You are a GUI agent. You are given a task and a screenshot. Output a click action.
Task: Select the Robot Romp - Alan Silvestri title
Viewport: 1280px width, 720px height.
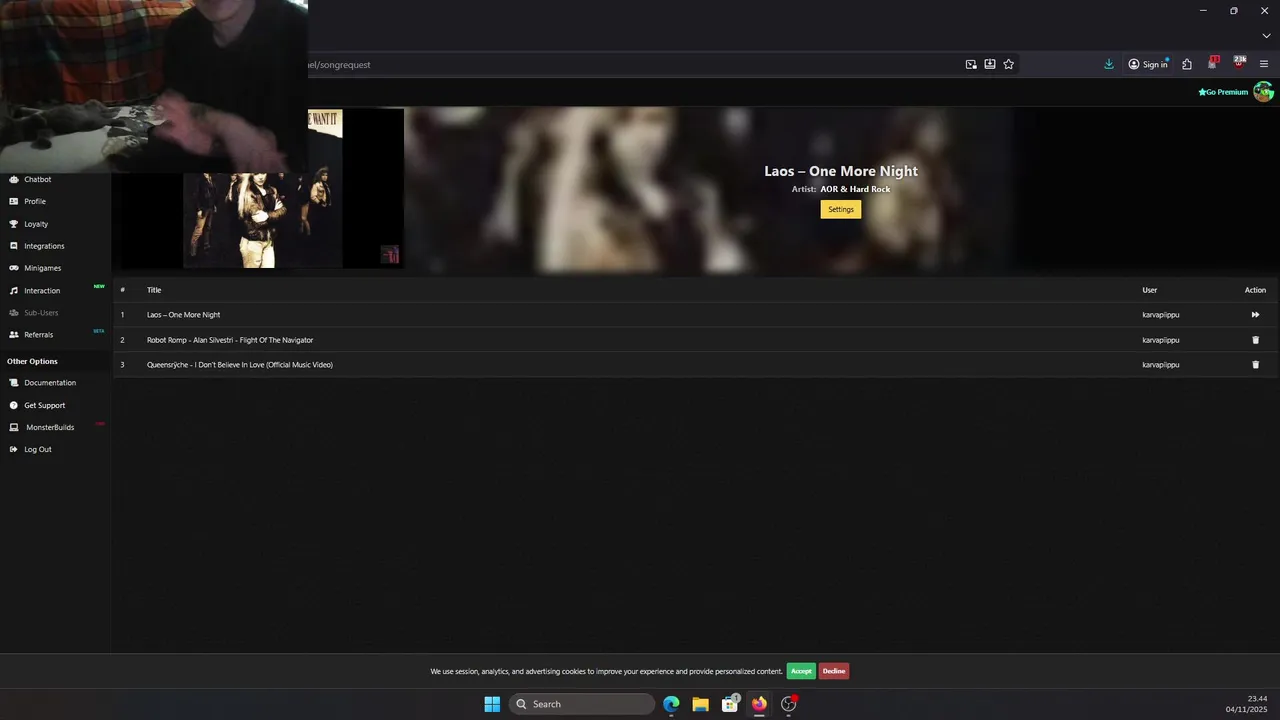click(230, 340)
